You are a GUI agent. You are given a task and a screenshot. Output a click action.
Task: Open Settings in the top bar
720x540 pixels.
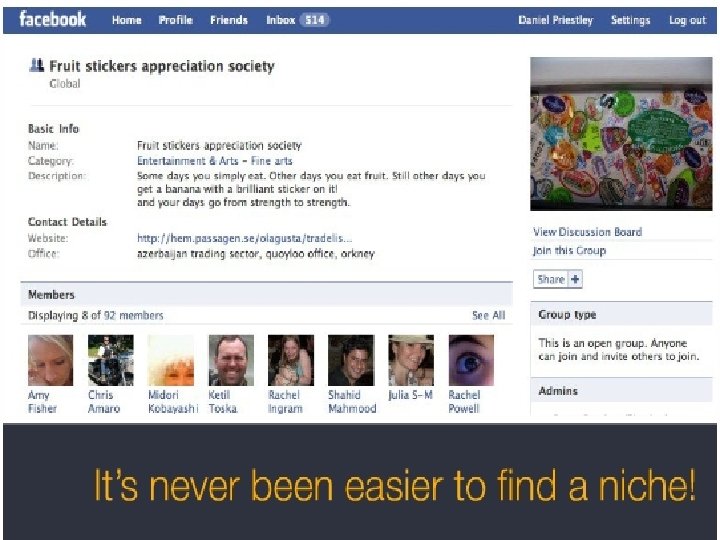630,20
